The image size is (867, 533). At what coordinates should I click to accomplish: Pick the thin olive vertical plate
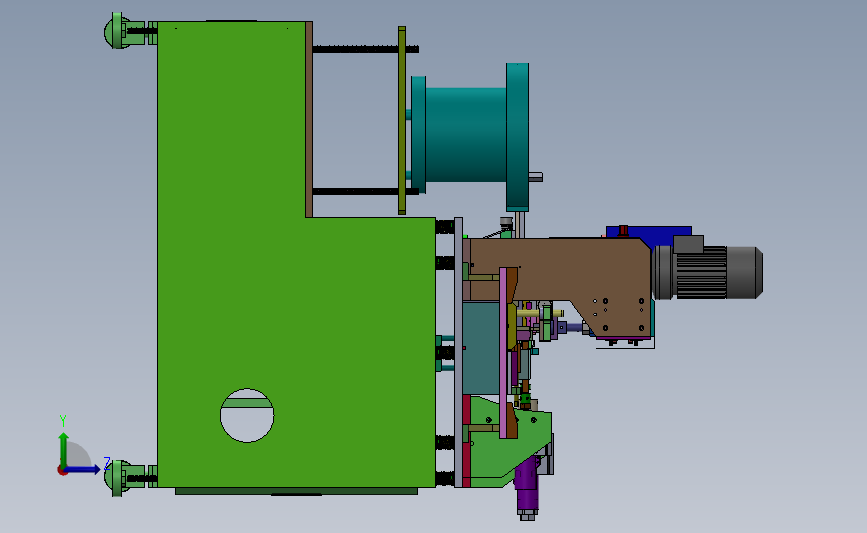[402, 120]
